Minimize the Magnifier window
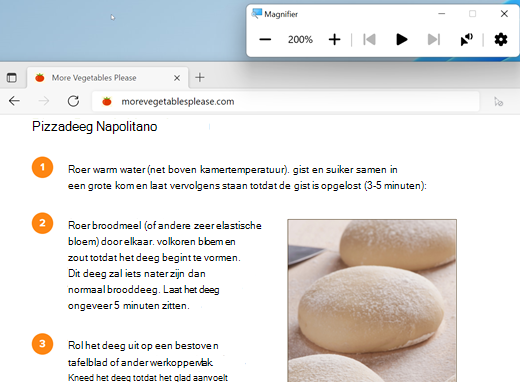Viewport: 520px width, 382px height. click(442, 14)
